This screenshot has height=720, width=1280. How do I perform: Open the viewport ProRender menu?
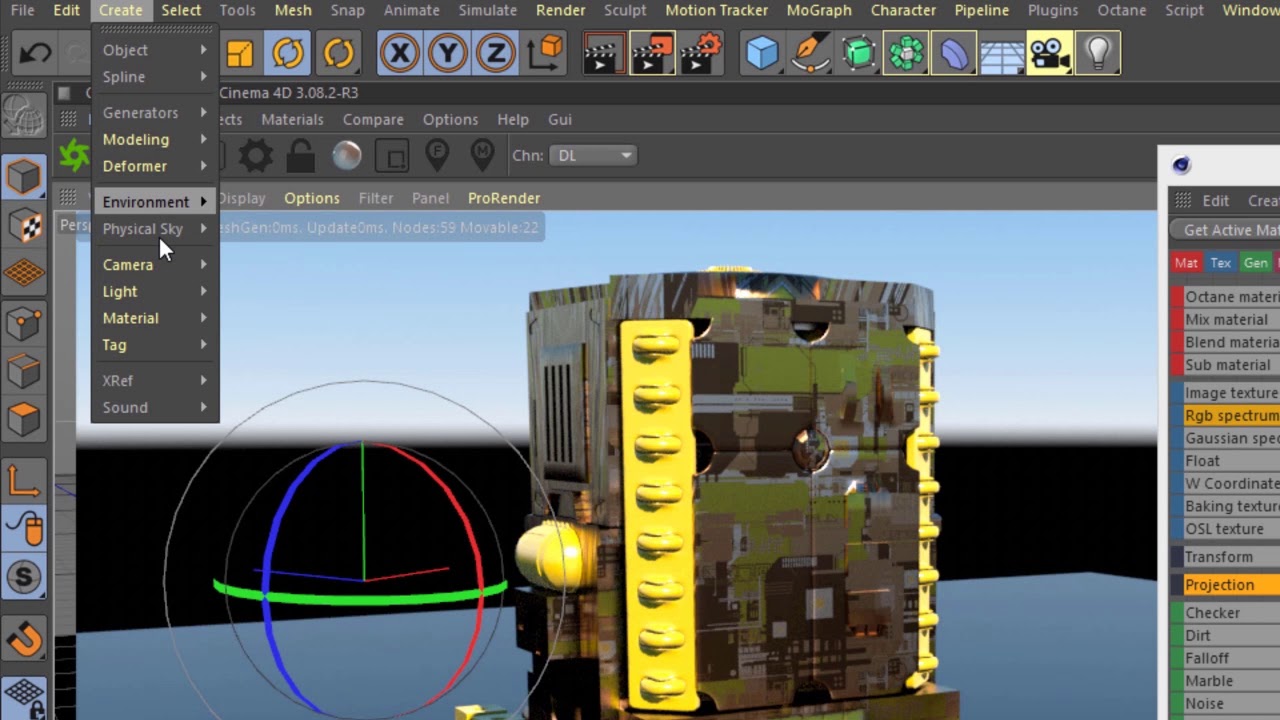point(504,198)
